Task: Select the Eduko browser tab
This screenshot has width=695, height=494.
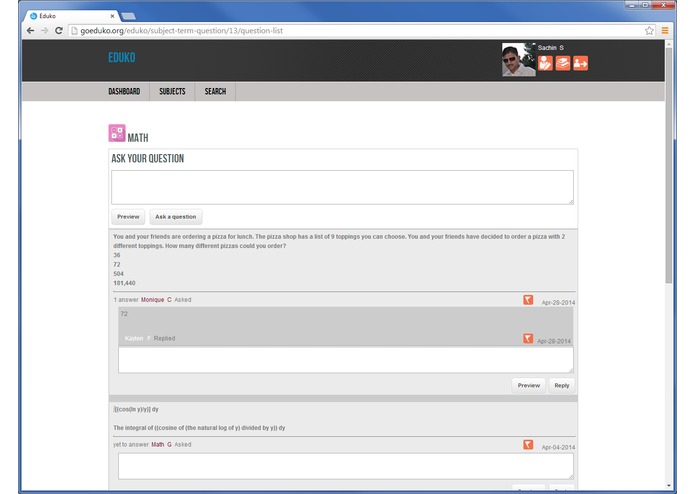Action: tap(71, 16)
